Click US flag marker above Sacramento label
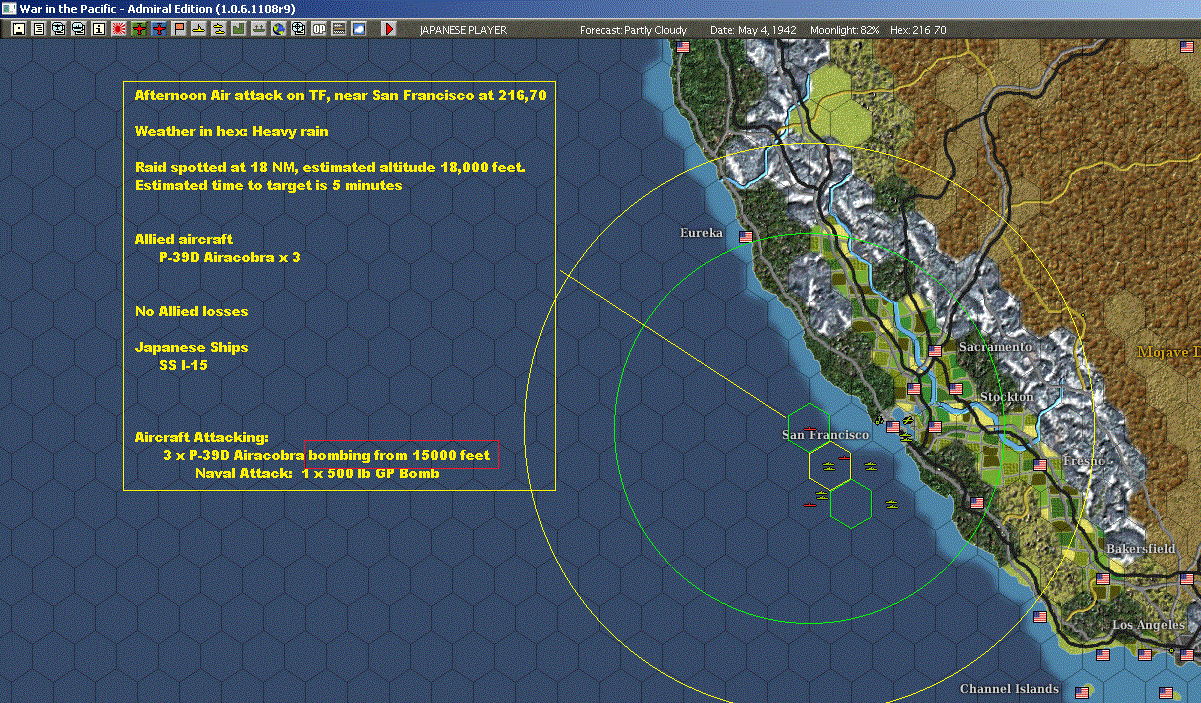Viewport: 1201px width, 703px height. click(x=935, y=351)
